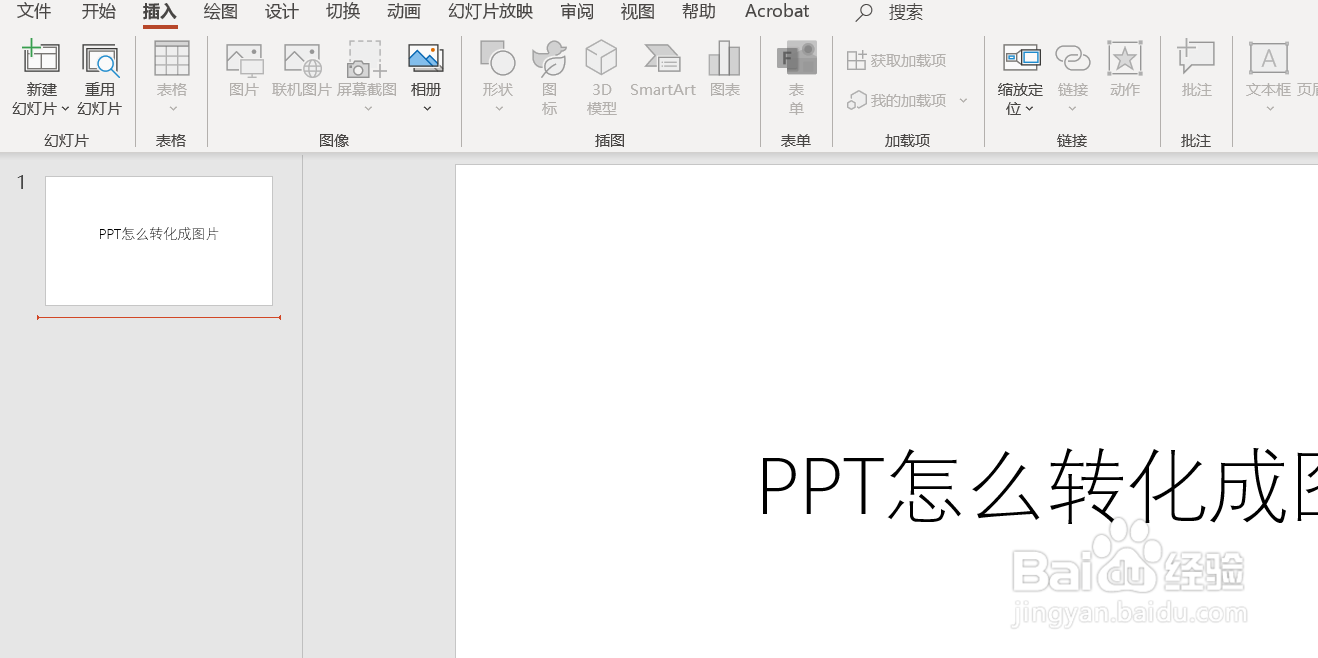Click the 相册 photo album icon
The image size is (1318, 658).
coord(426,59)
